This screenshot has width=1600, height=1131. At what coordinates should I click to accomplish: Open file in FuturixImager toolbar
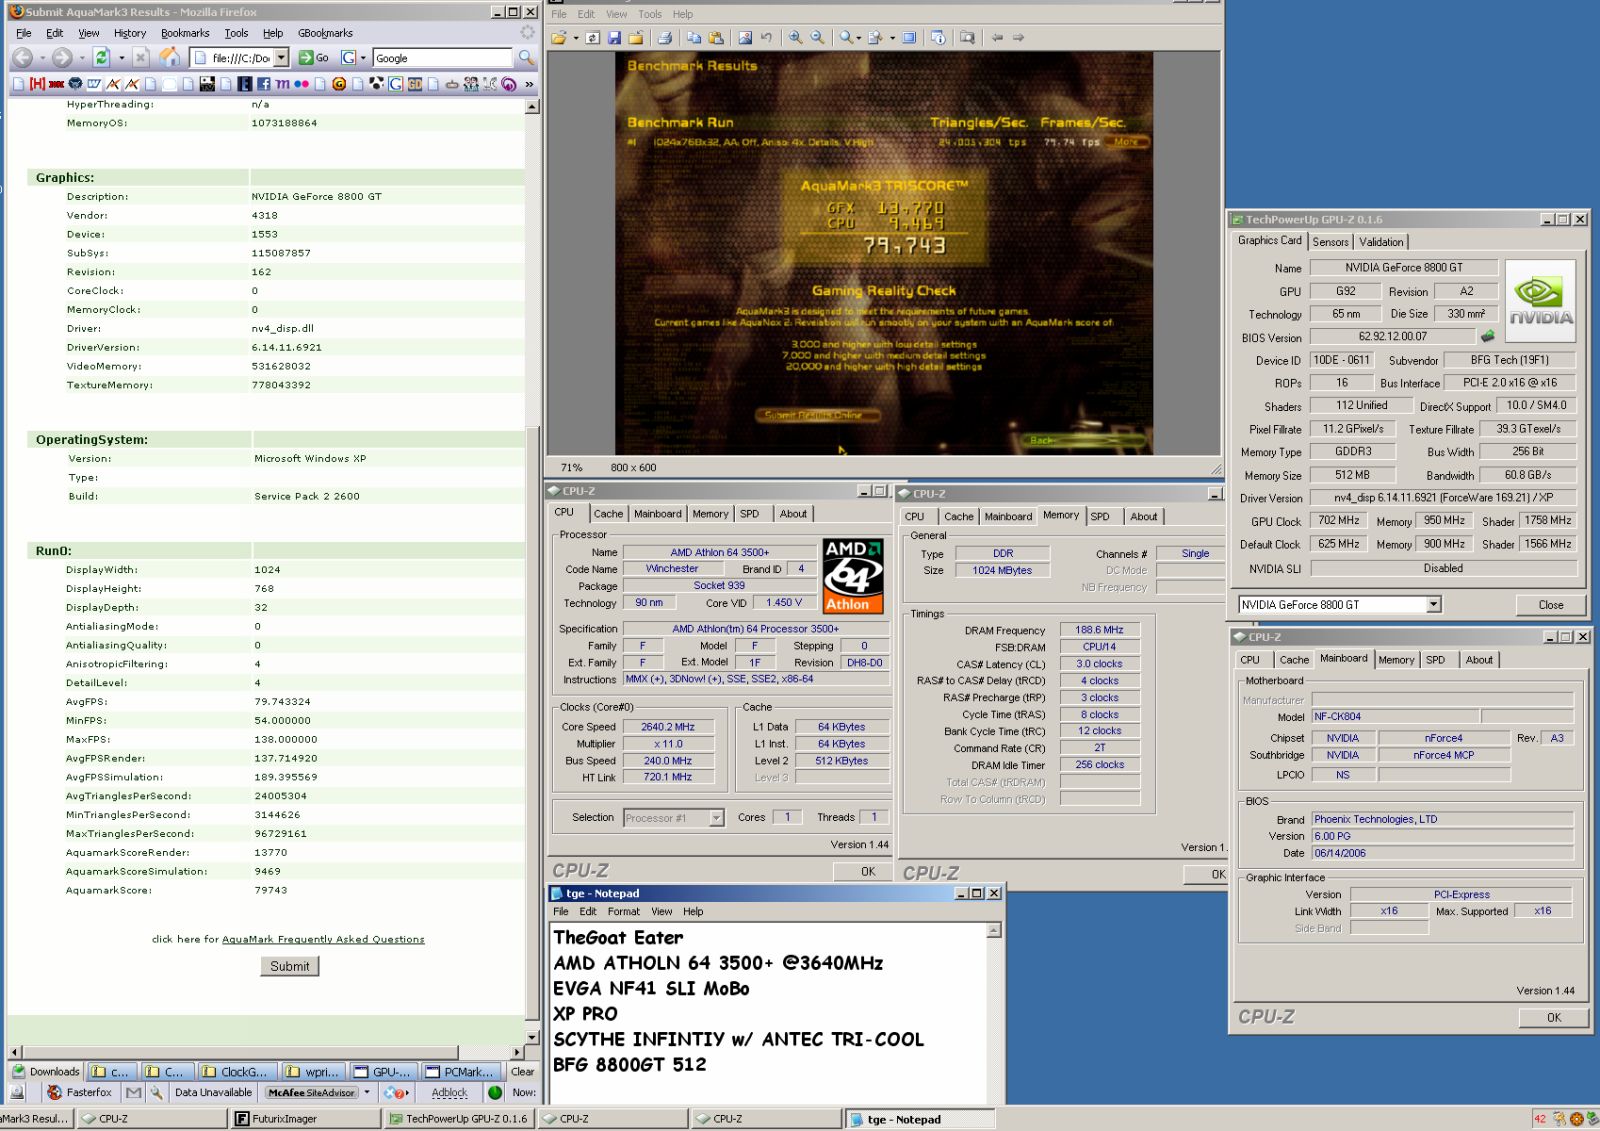point(558,38)
